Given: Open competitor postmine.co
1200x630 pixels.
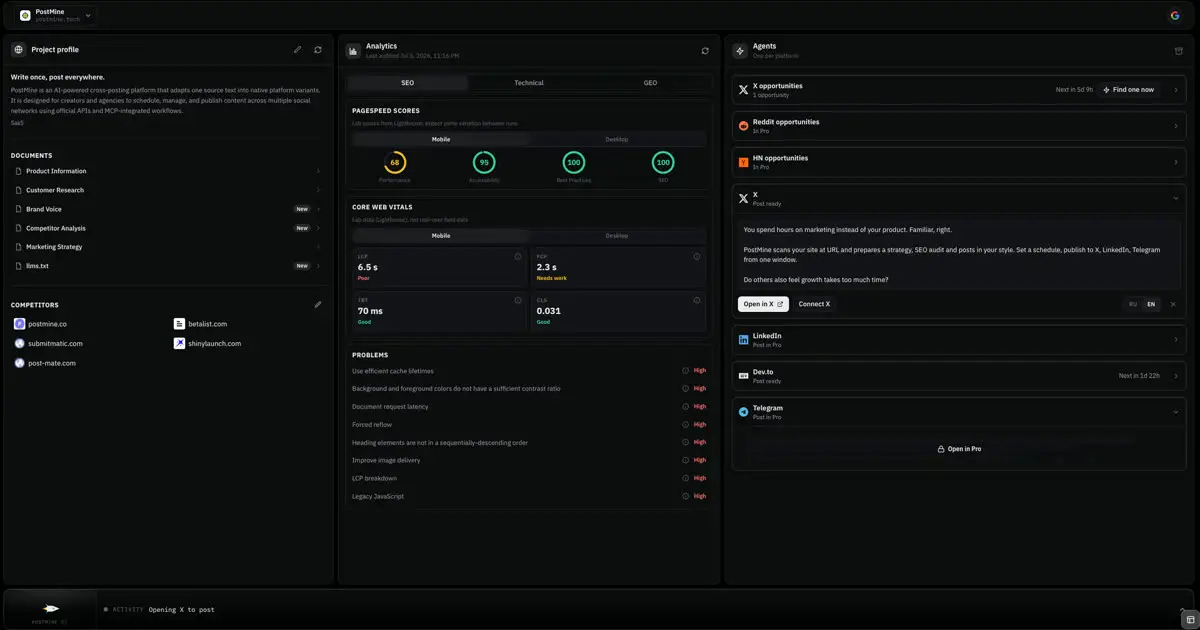Looking at the screenshot, I should [41, 324].
